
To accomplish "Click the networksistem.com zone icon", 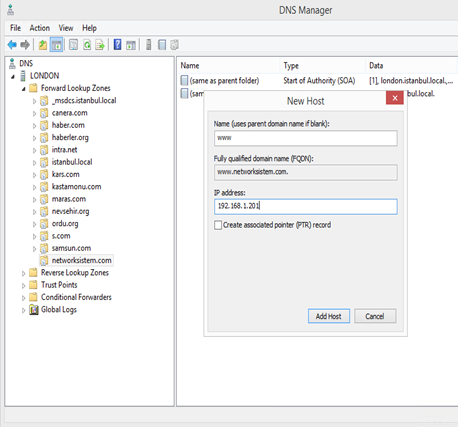I will tap(44, 260).
